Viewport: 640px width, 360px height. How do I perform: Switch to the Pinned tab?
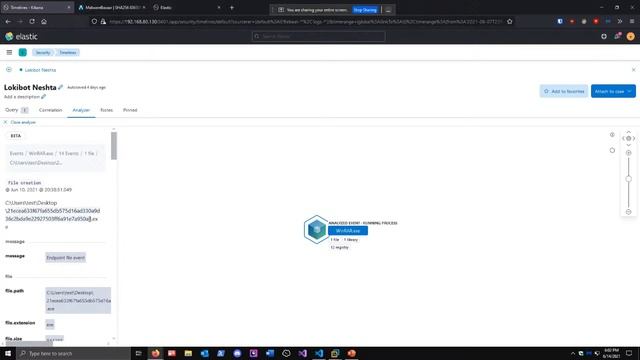130,110
